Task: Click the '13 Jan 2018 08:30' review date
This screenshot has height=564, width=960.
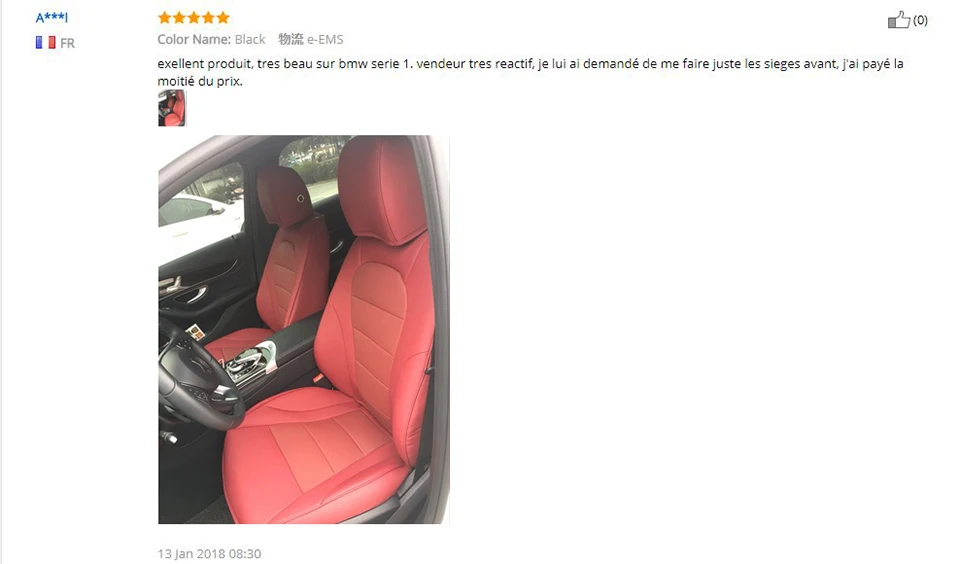Action: [209, 554]
